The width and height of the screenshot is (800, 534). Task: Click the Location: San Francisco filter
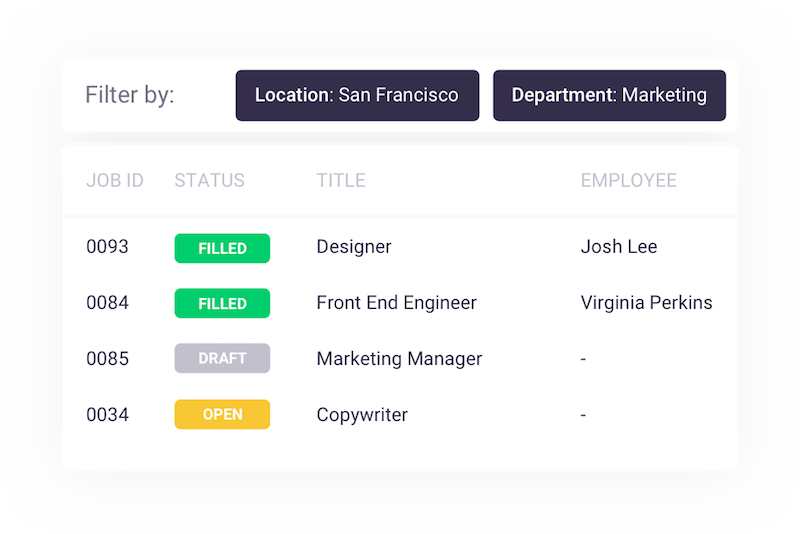(x=357, y=96)
